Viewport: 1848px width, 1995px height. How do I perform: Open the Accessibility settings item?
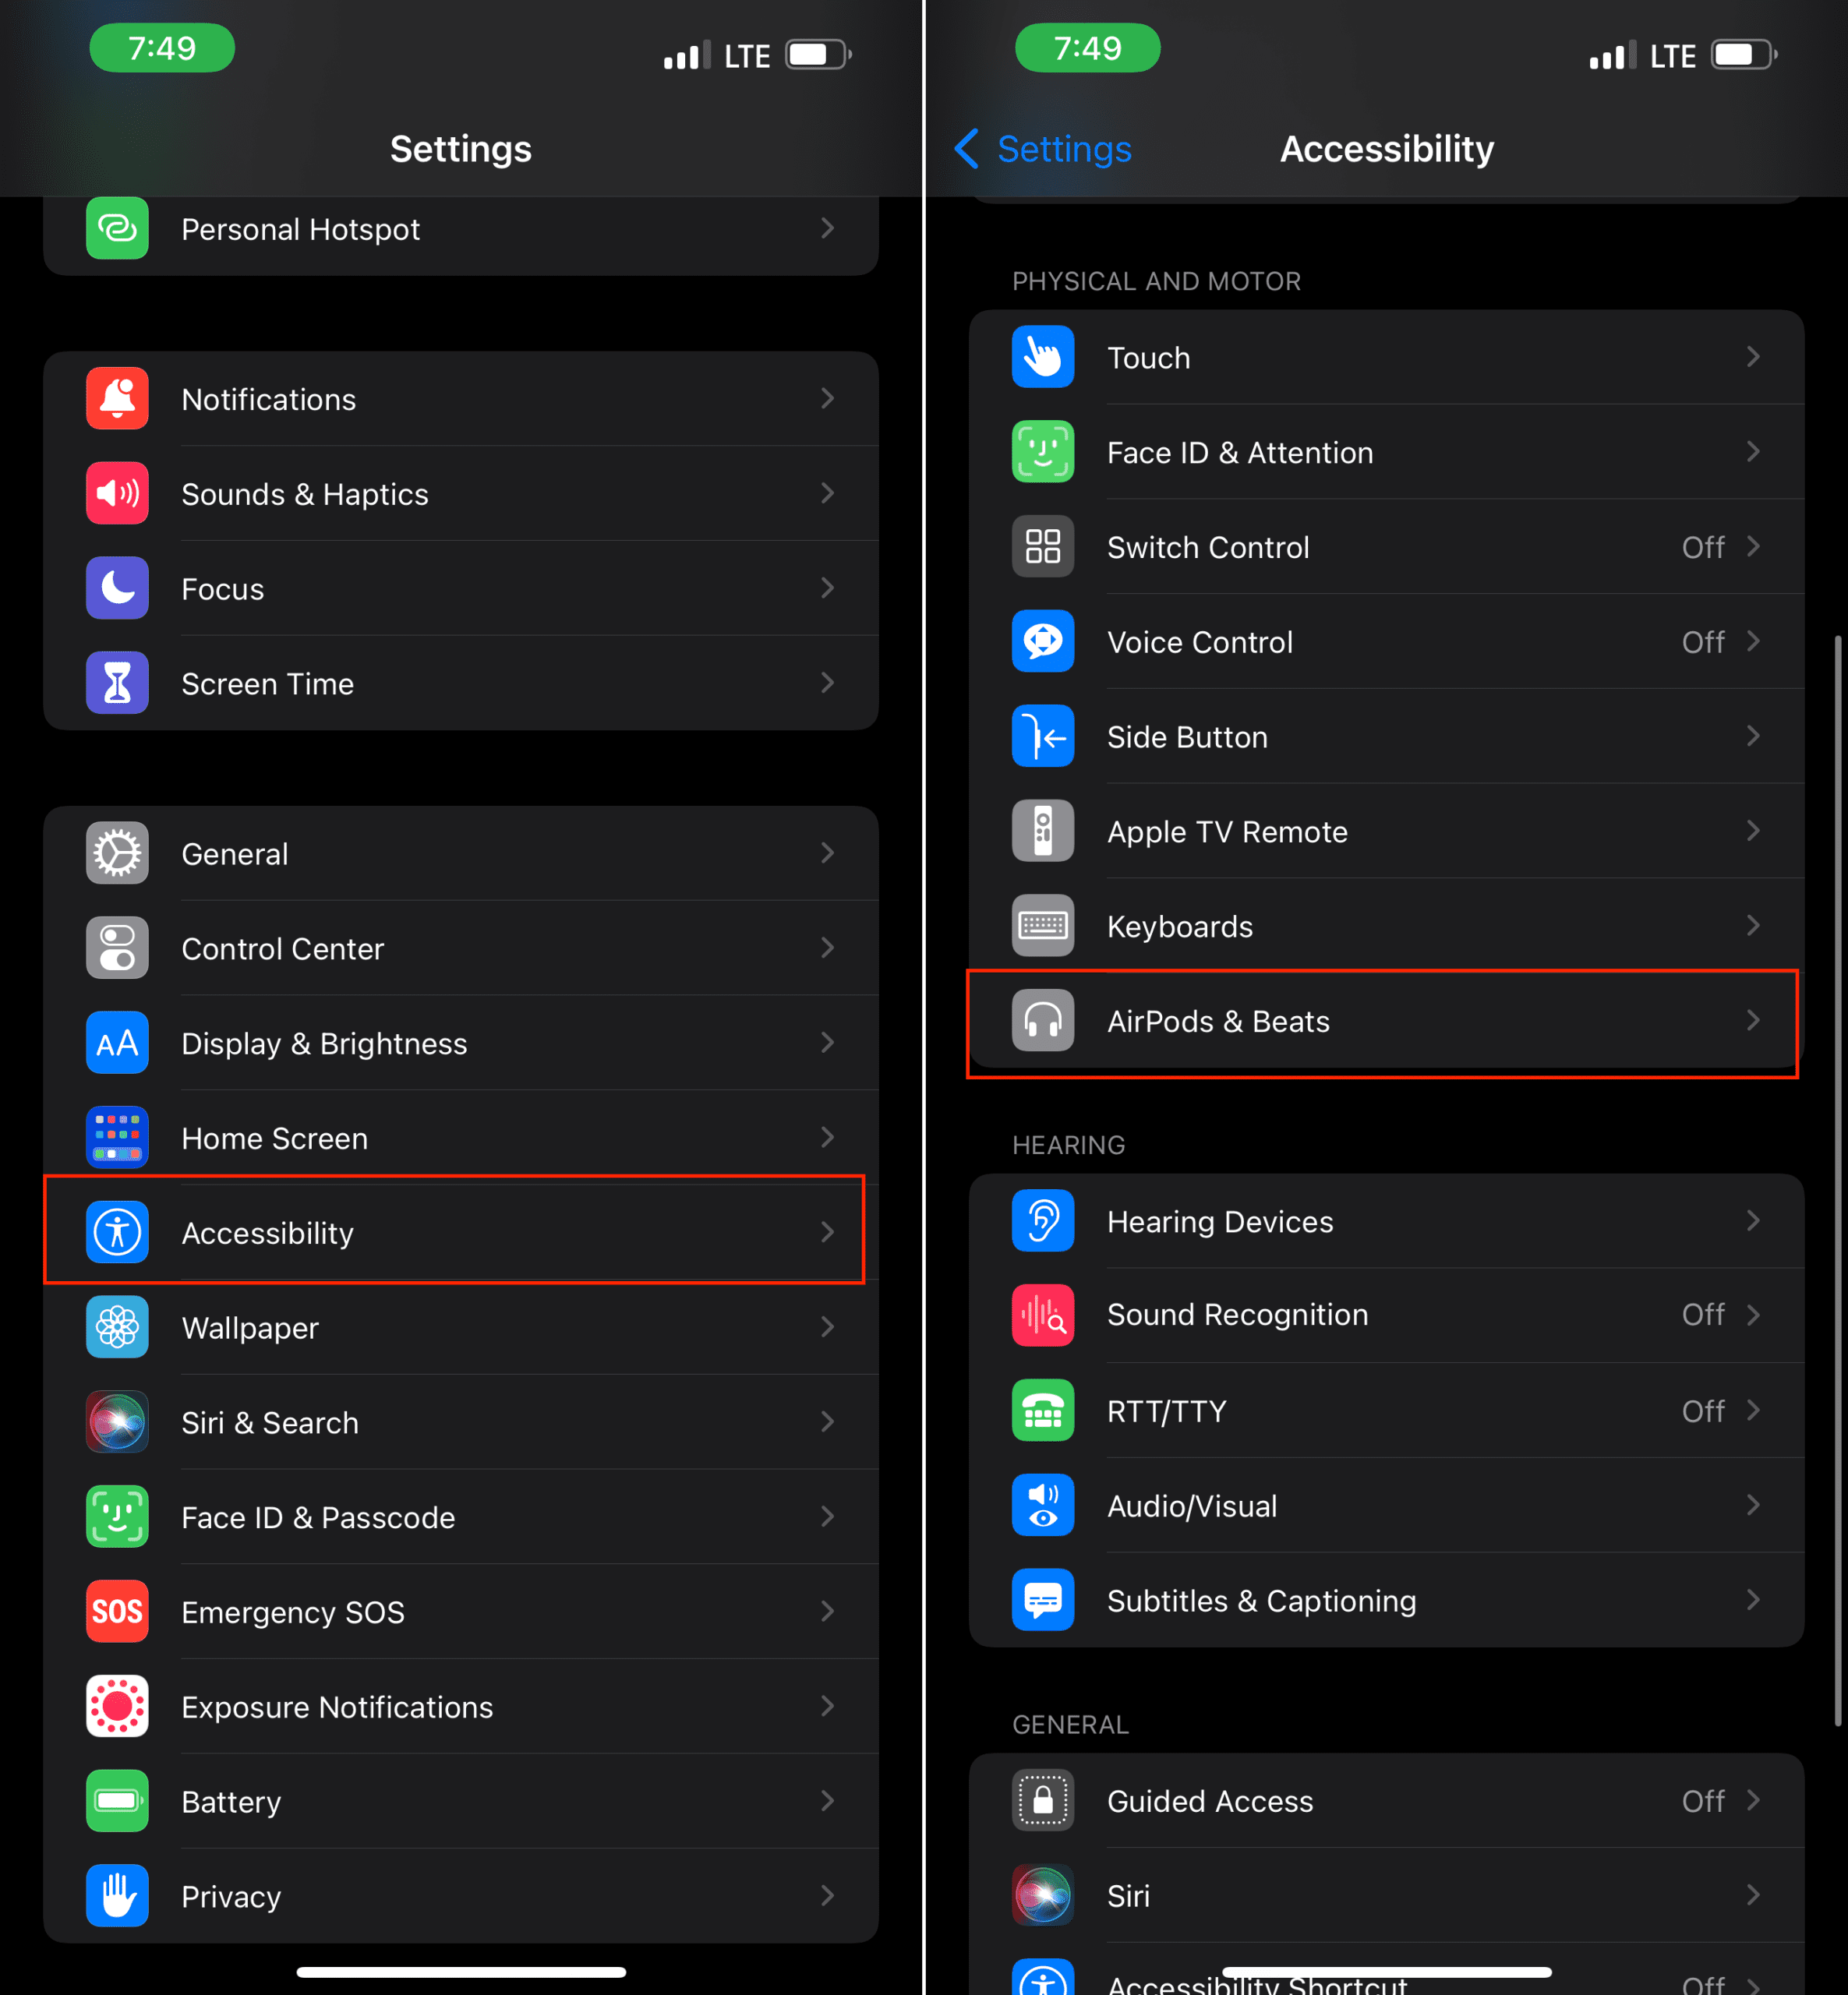click(461, 1232)
